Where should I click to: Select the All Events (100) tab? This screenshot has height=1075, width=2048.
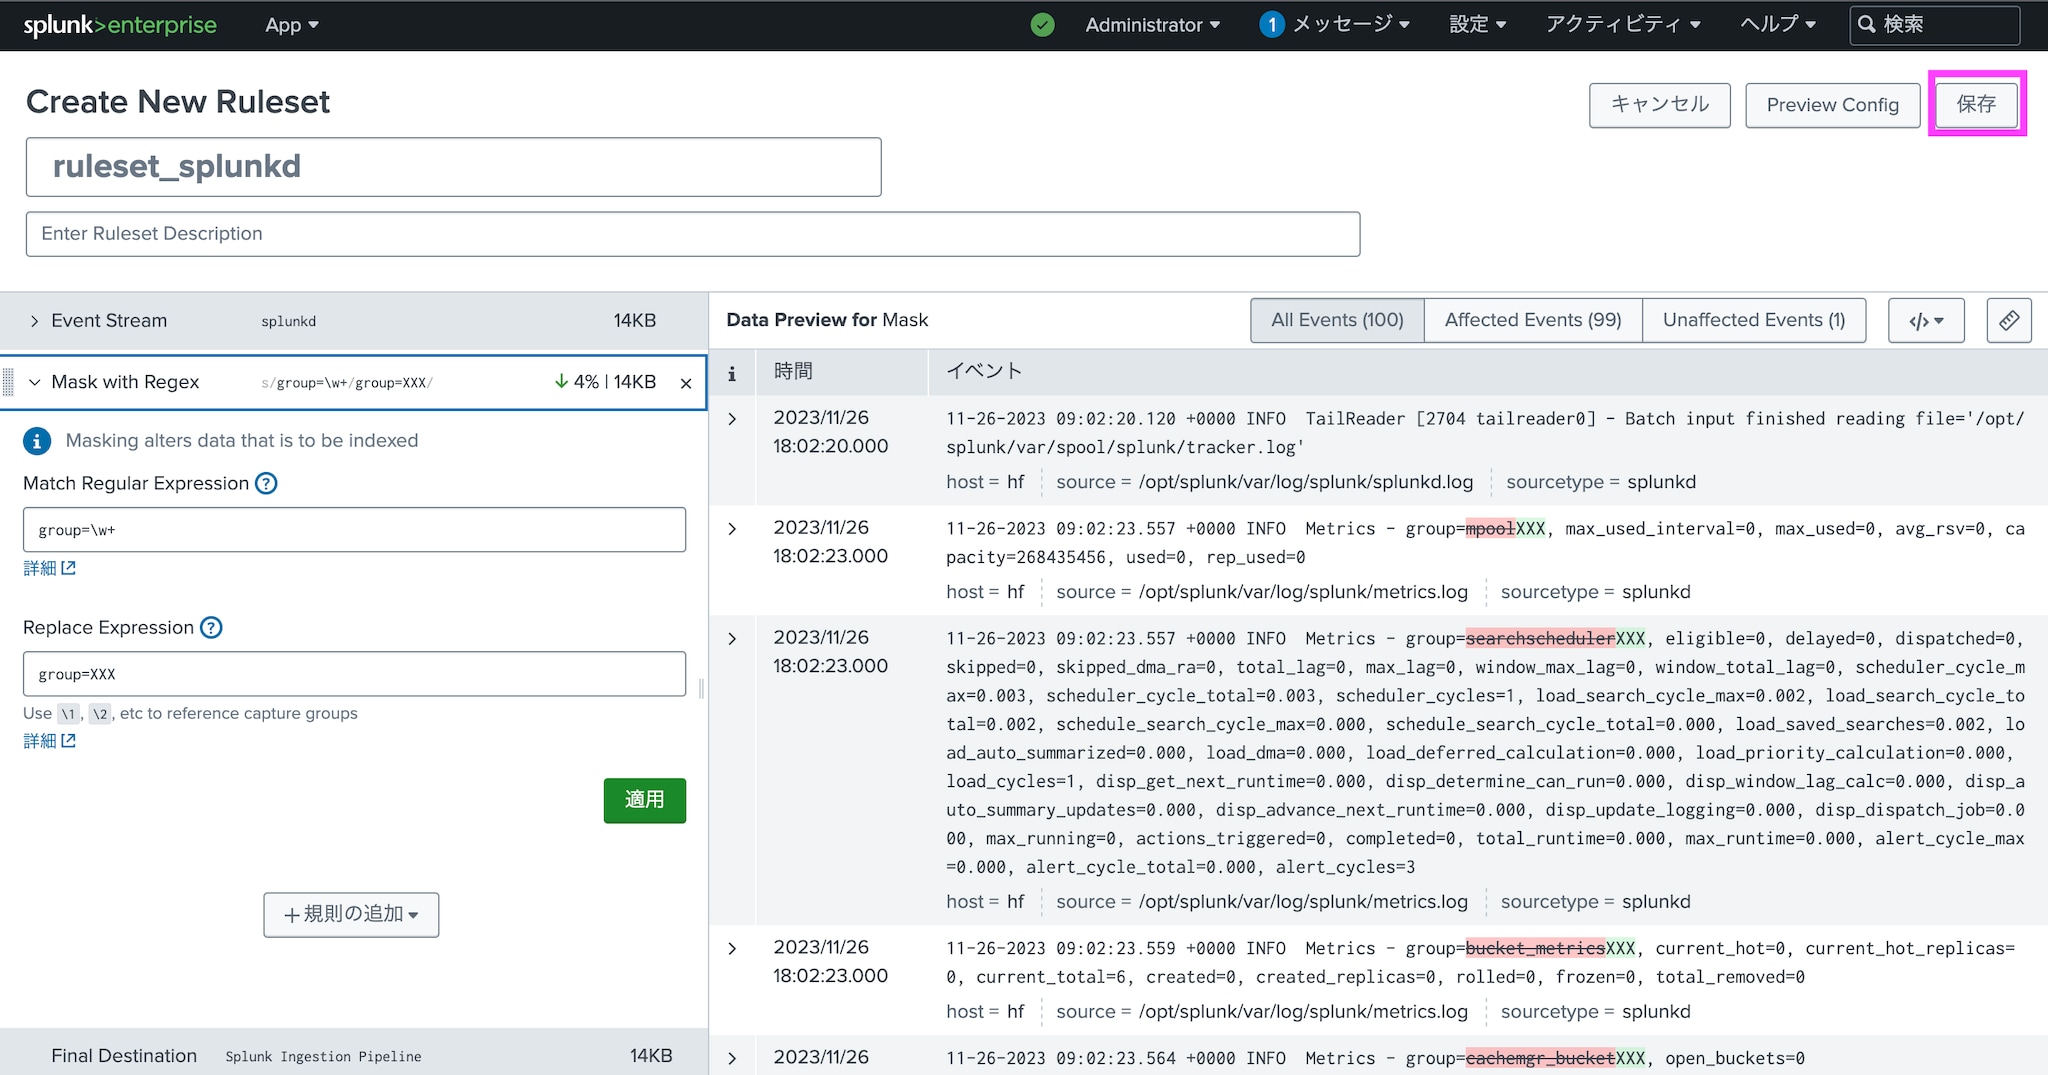(x=1337, y=321)
